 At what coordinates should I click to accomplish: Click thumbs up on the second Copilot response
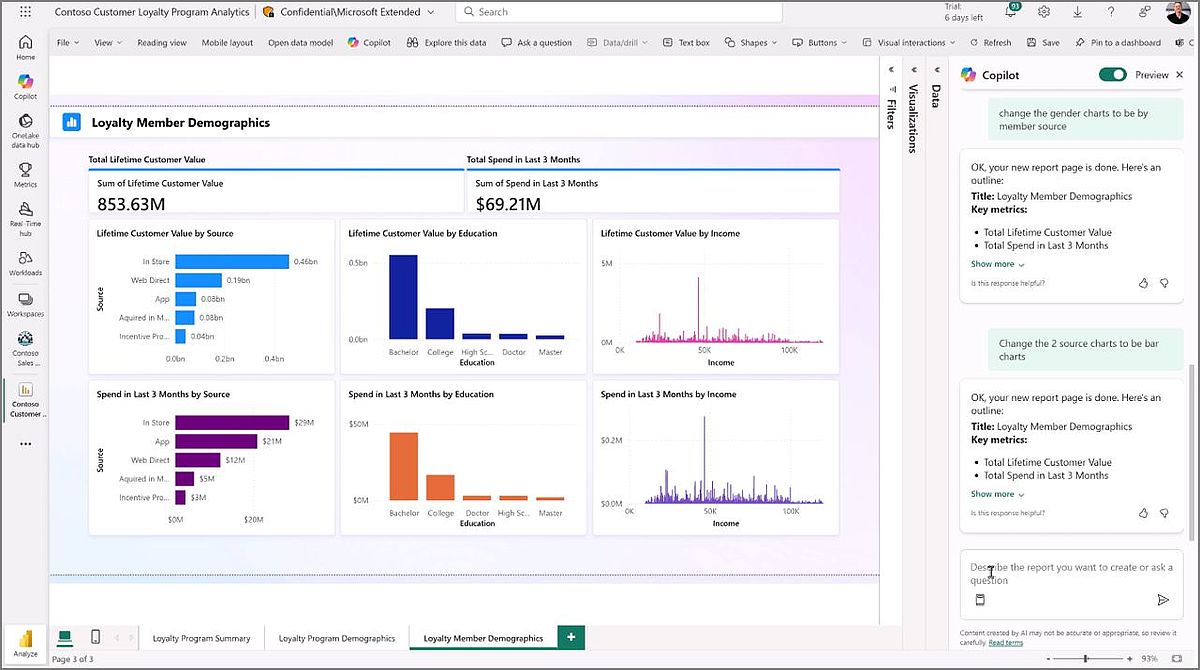(x=1143, y=513)
